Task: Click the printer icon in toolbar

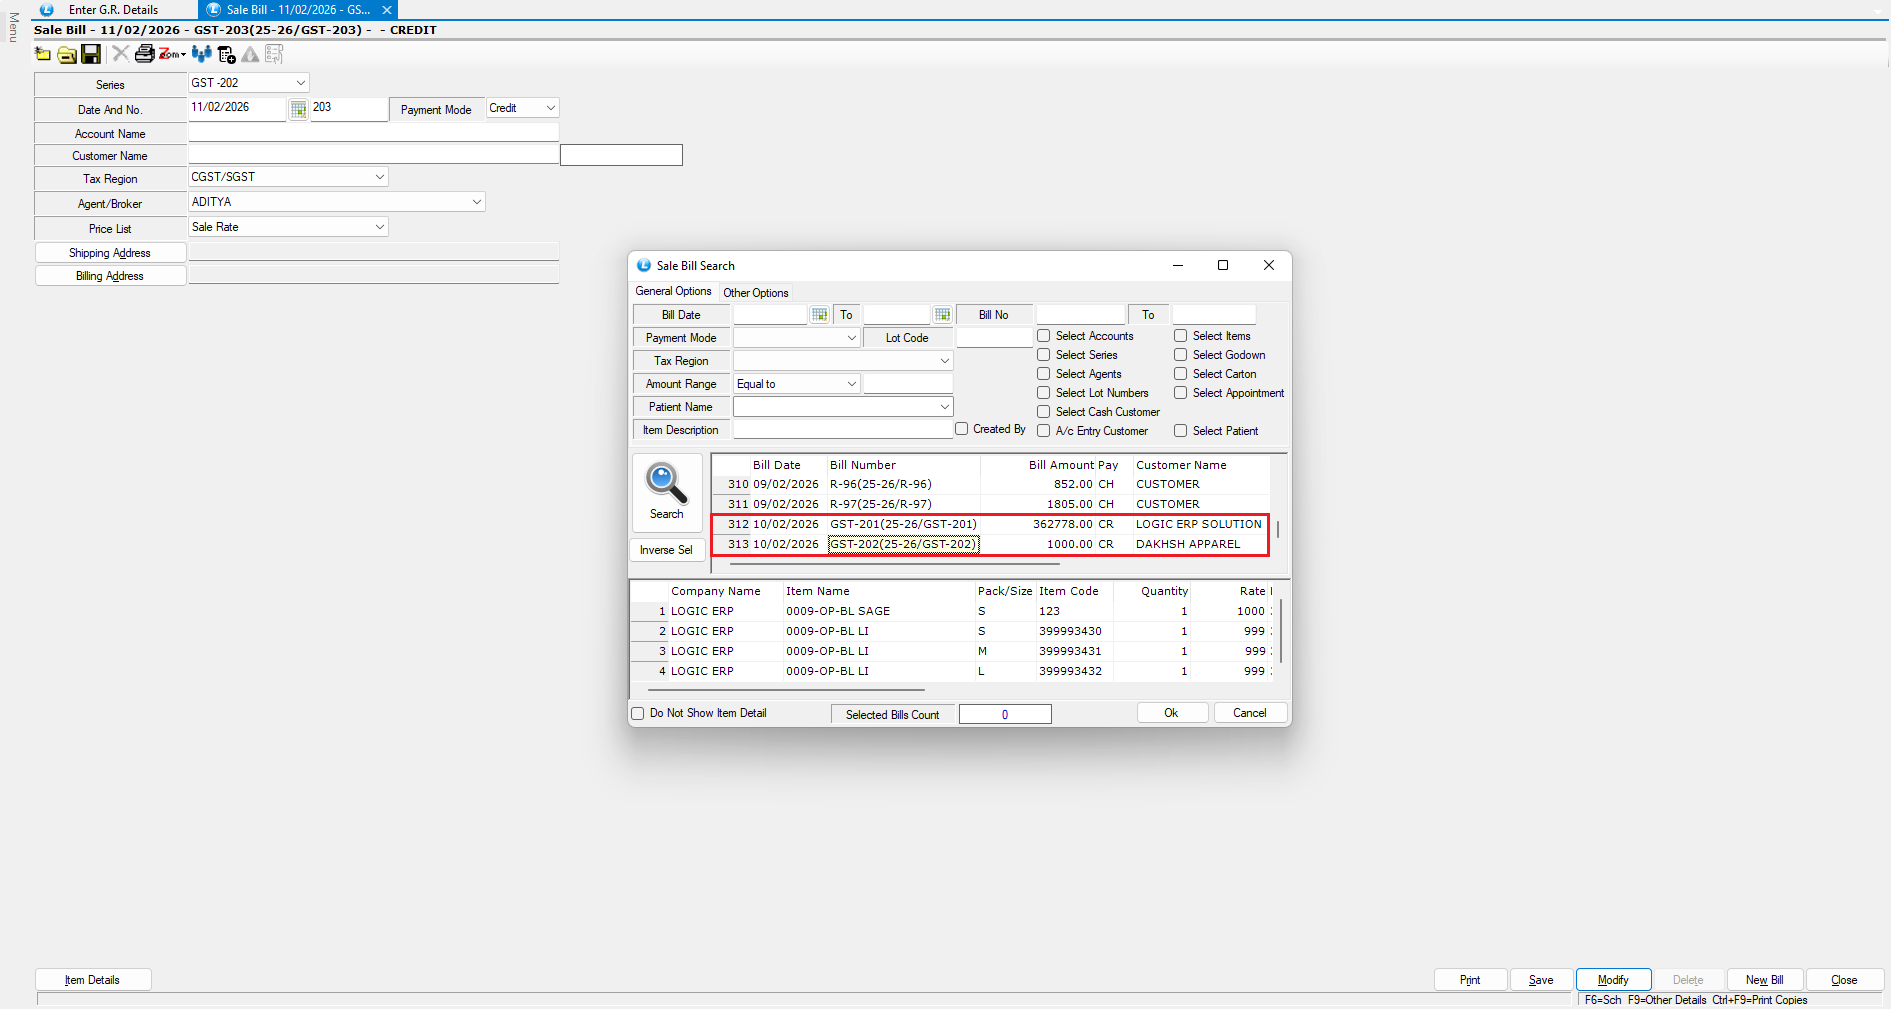Action: [145, 54]
